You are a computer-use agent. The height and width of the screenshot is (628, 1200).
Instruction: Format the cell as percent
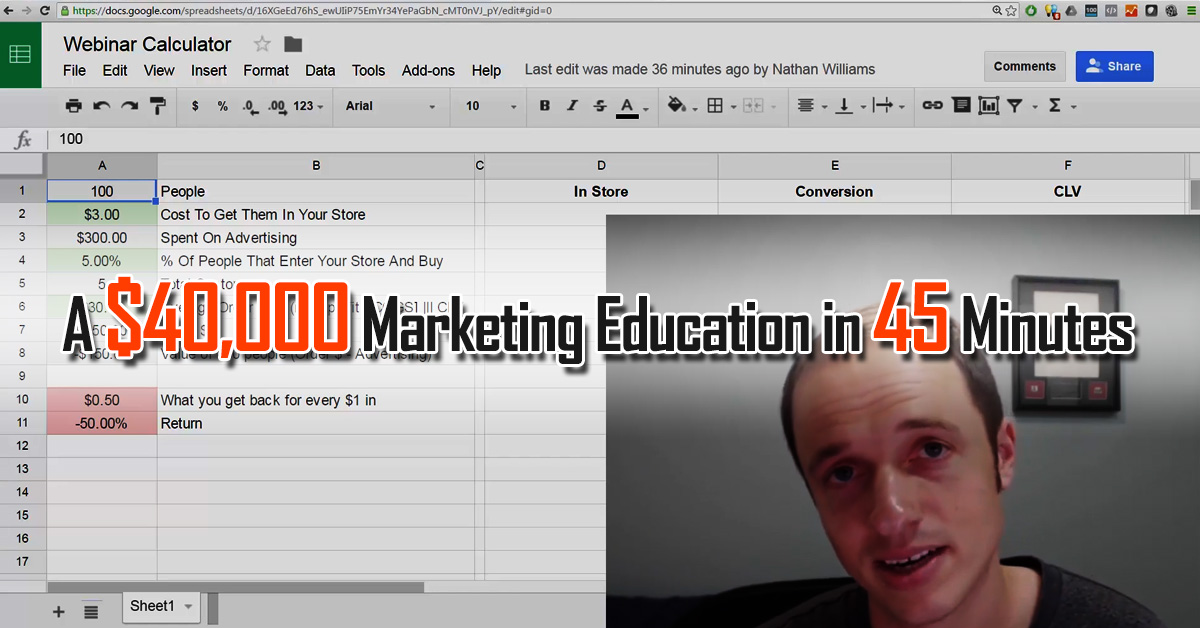222,106
